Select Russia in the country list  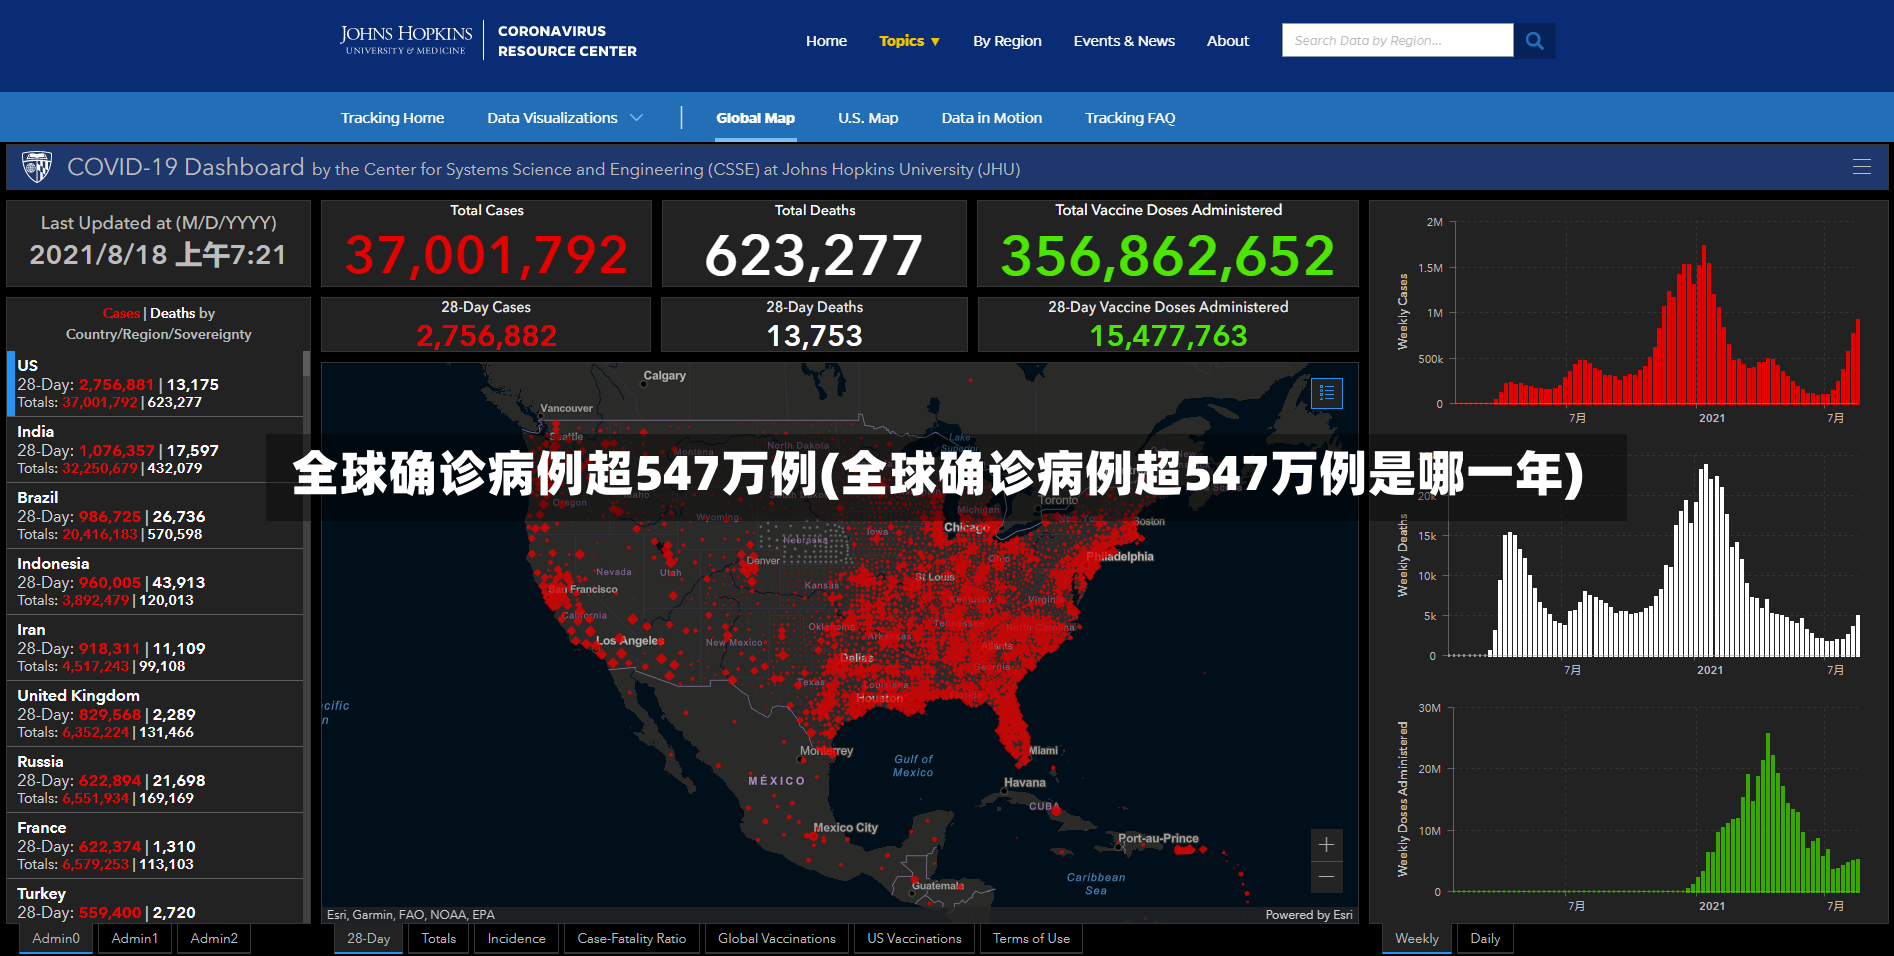[x=155, y=779]
